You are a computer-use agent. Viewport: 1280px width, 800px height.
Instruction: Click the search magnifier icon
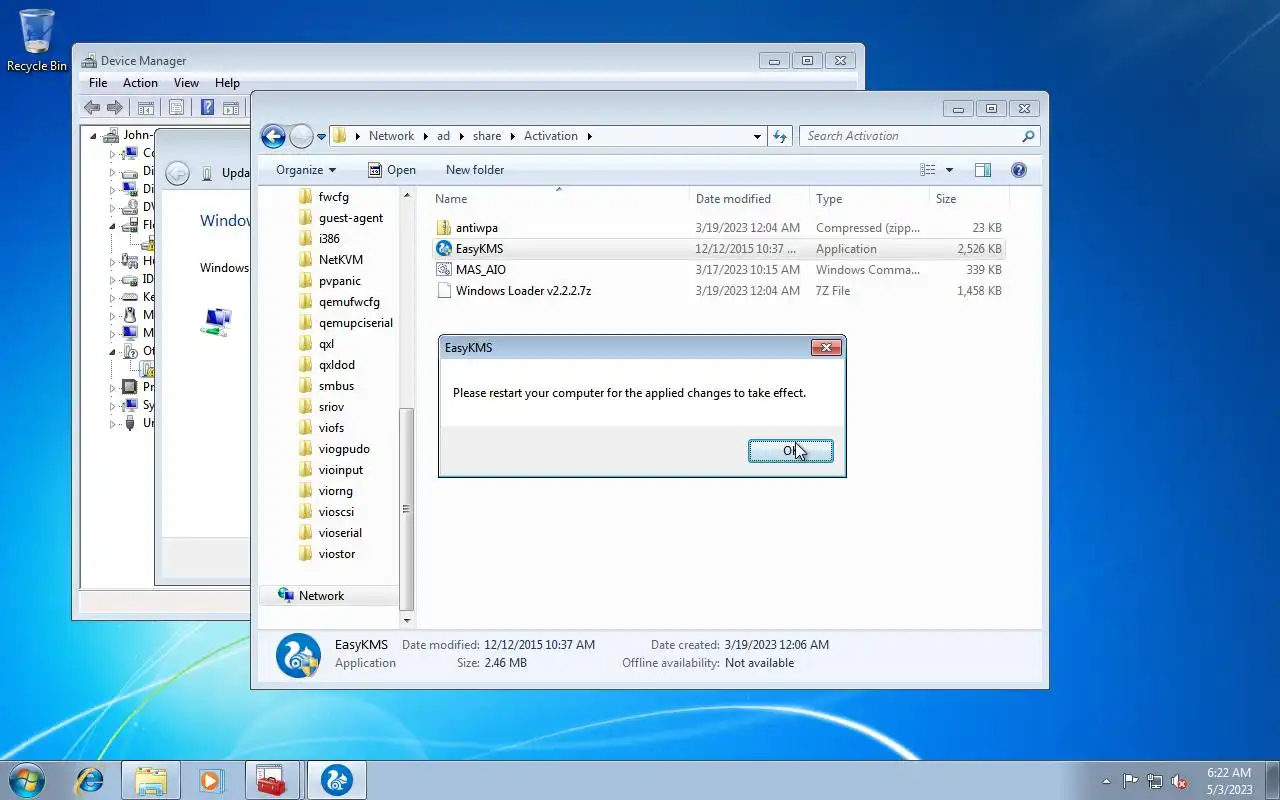coord(1028,136)
